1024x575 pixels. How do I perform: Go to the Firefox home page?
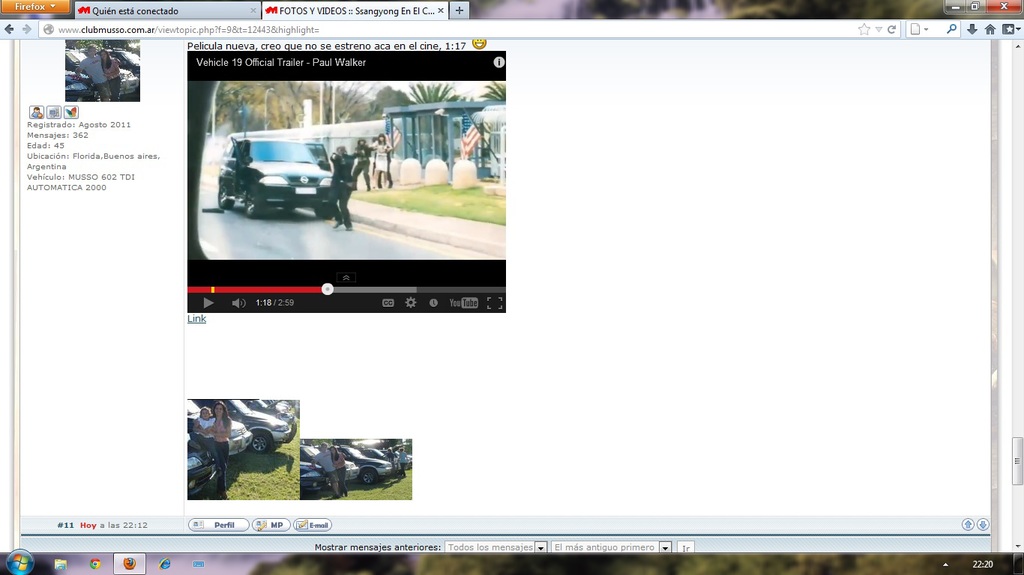(x=990, y=29)
